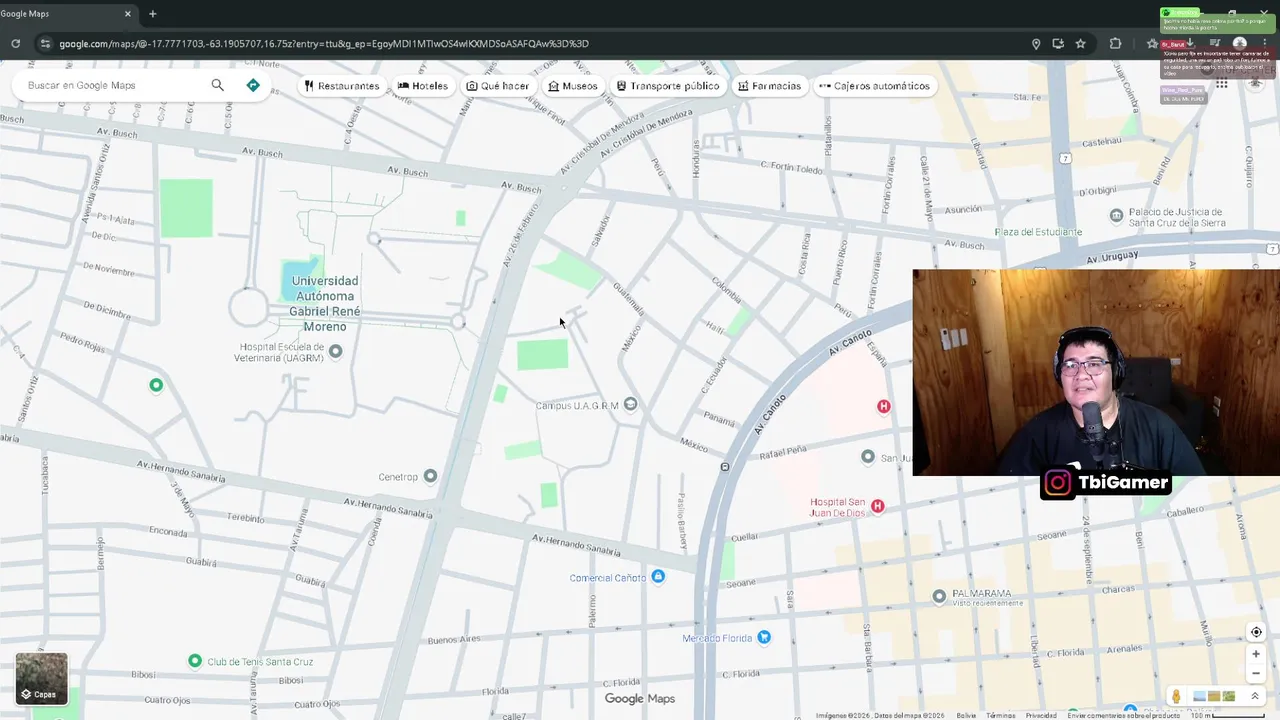Click the Universidad Autónoma Gabriel René Moreno label
The image size is (1280, 720).
tap(325, 304)
